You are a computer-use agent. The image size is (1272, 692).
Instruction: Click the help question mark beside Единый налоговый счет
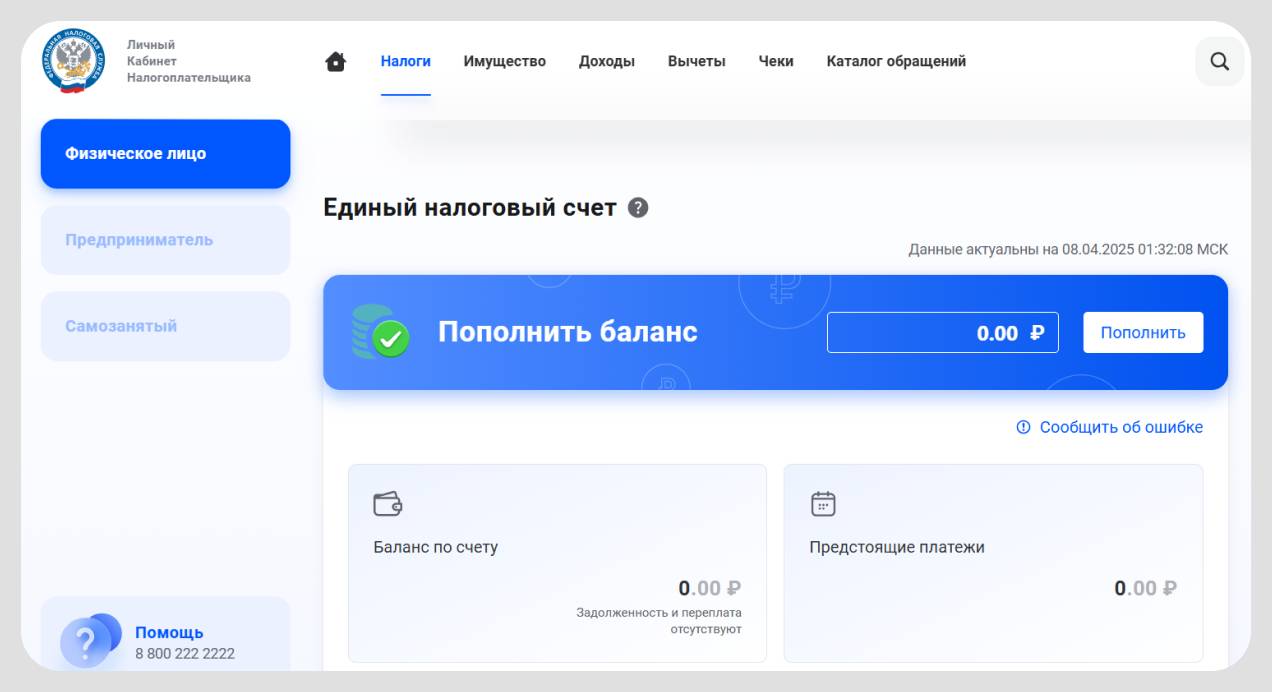638,208
